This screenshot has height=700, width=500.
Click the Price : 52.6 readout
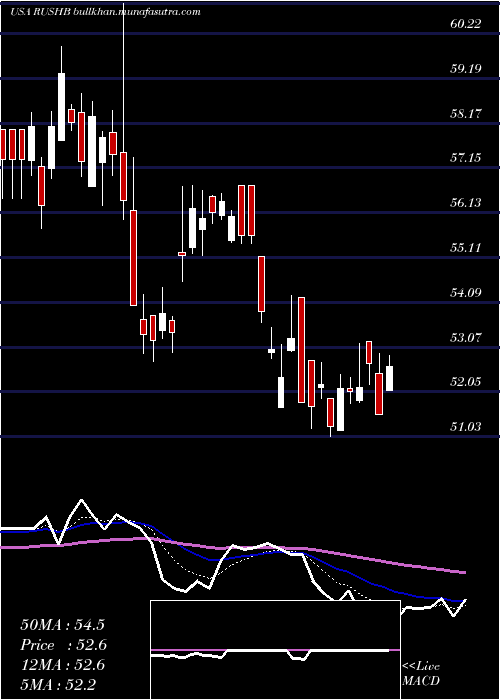coord(62,645)
